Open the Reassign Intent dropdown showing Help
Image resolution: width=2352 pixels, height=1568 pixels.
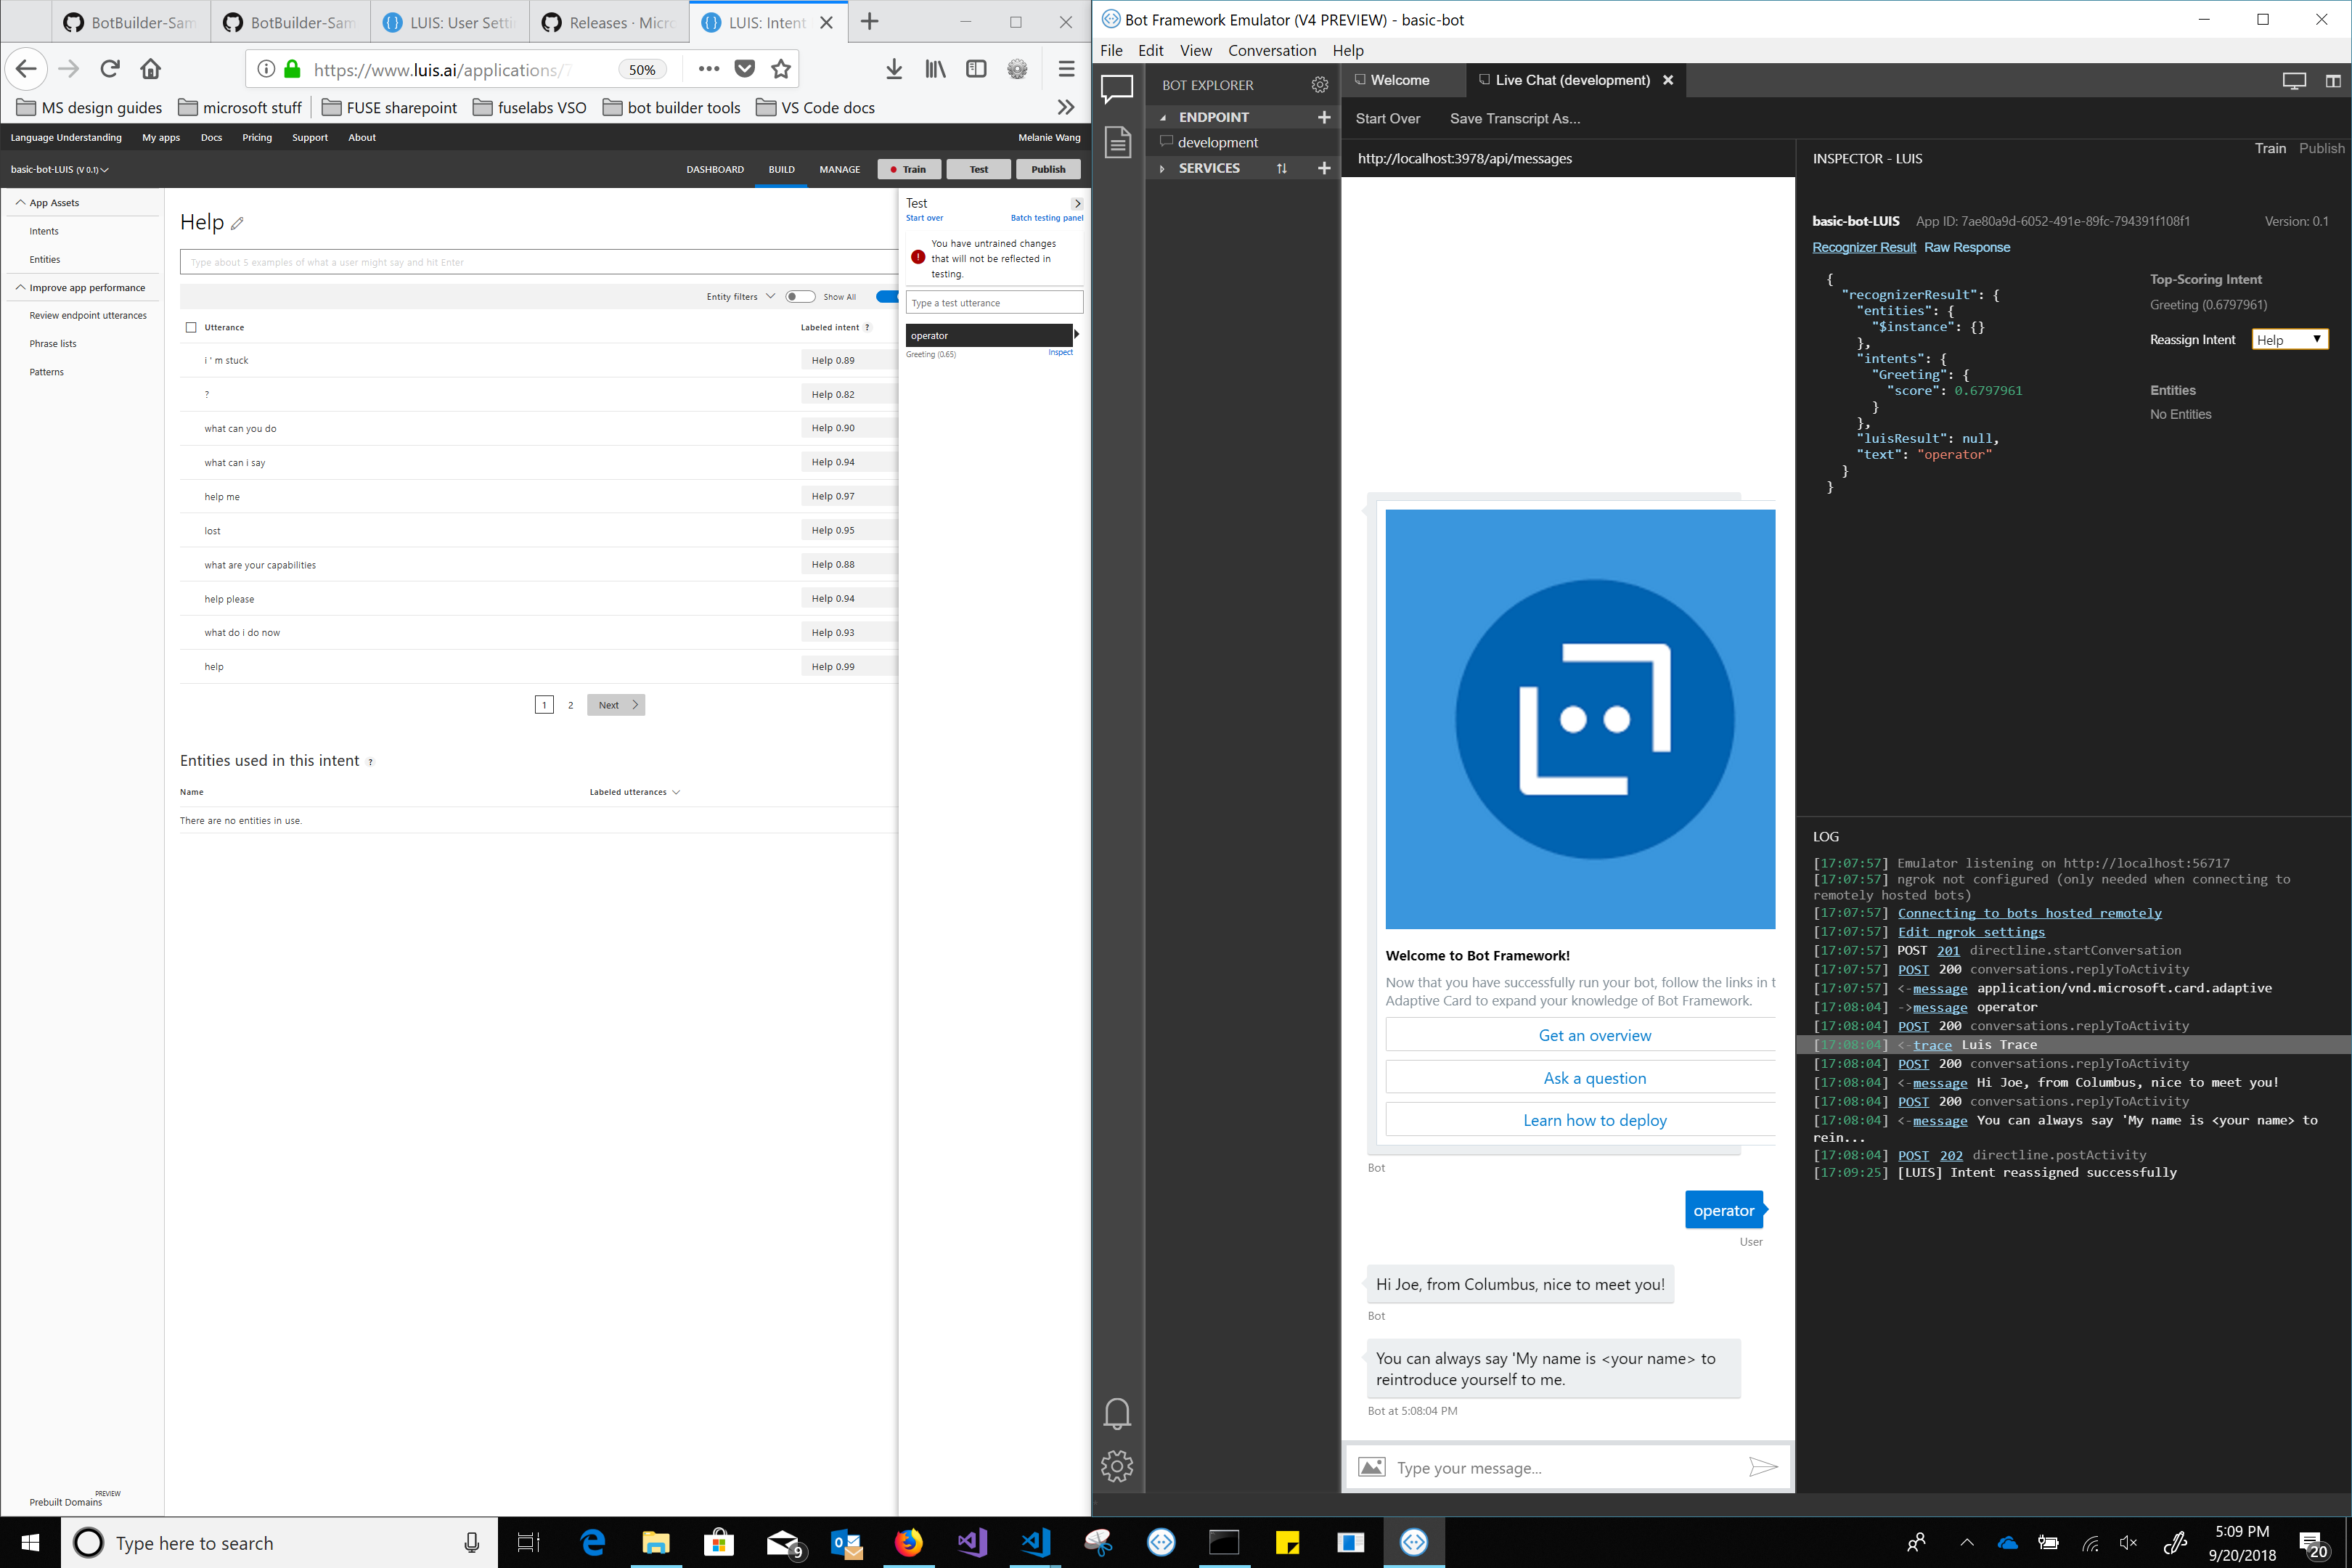click(2289, 339)
